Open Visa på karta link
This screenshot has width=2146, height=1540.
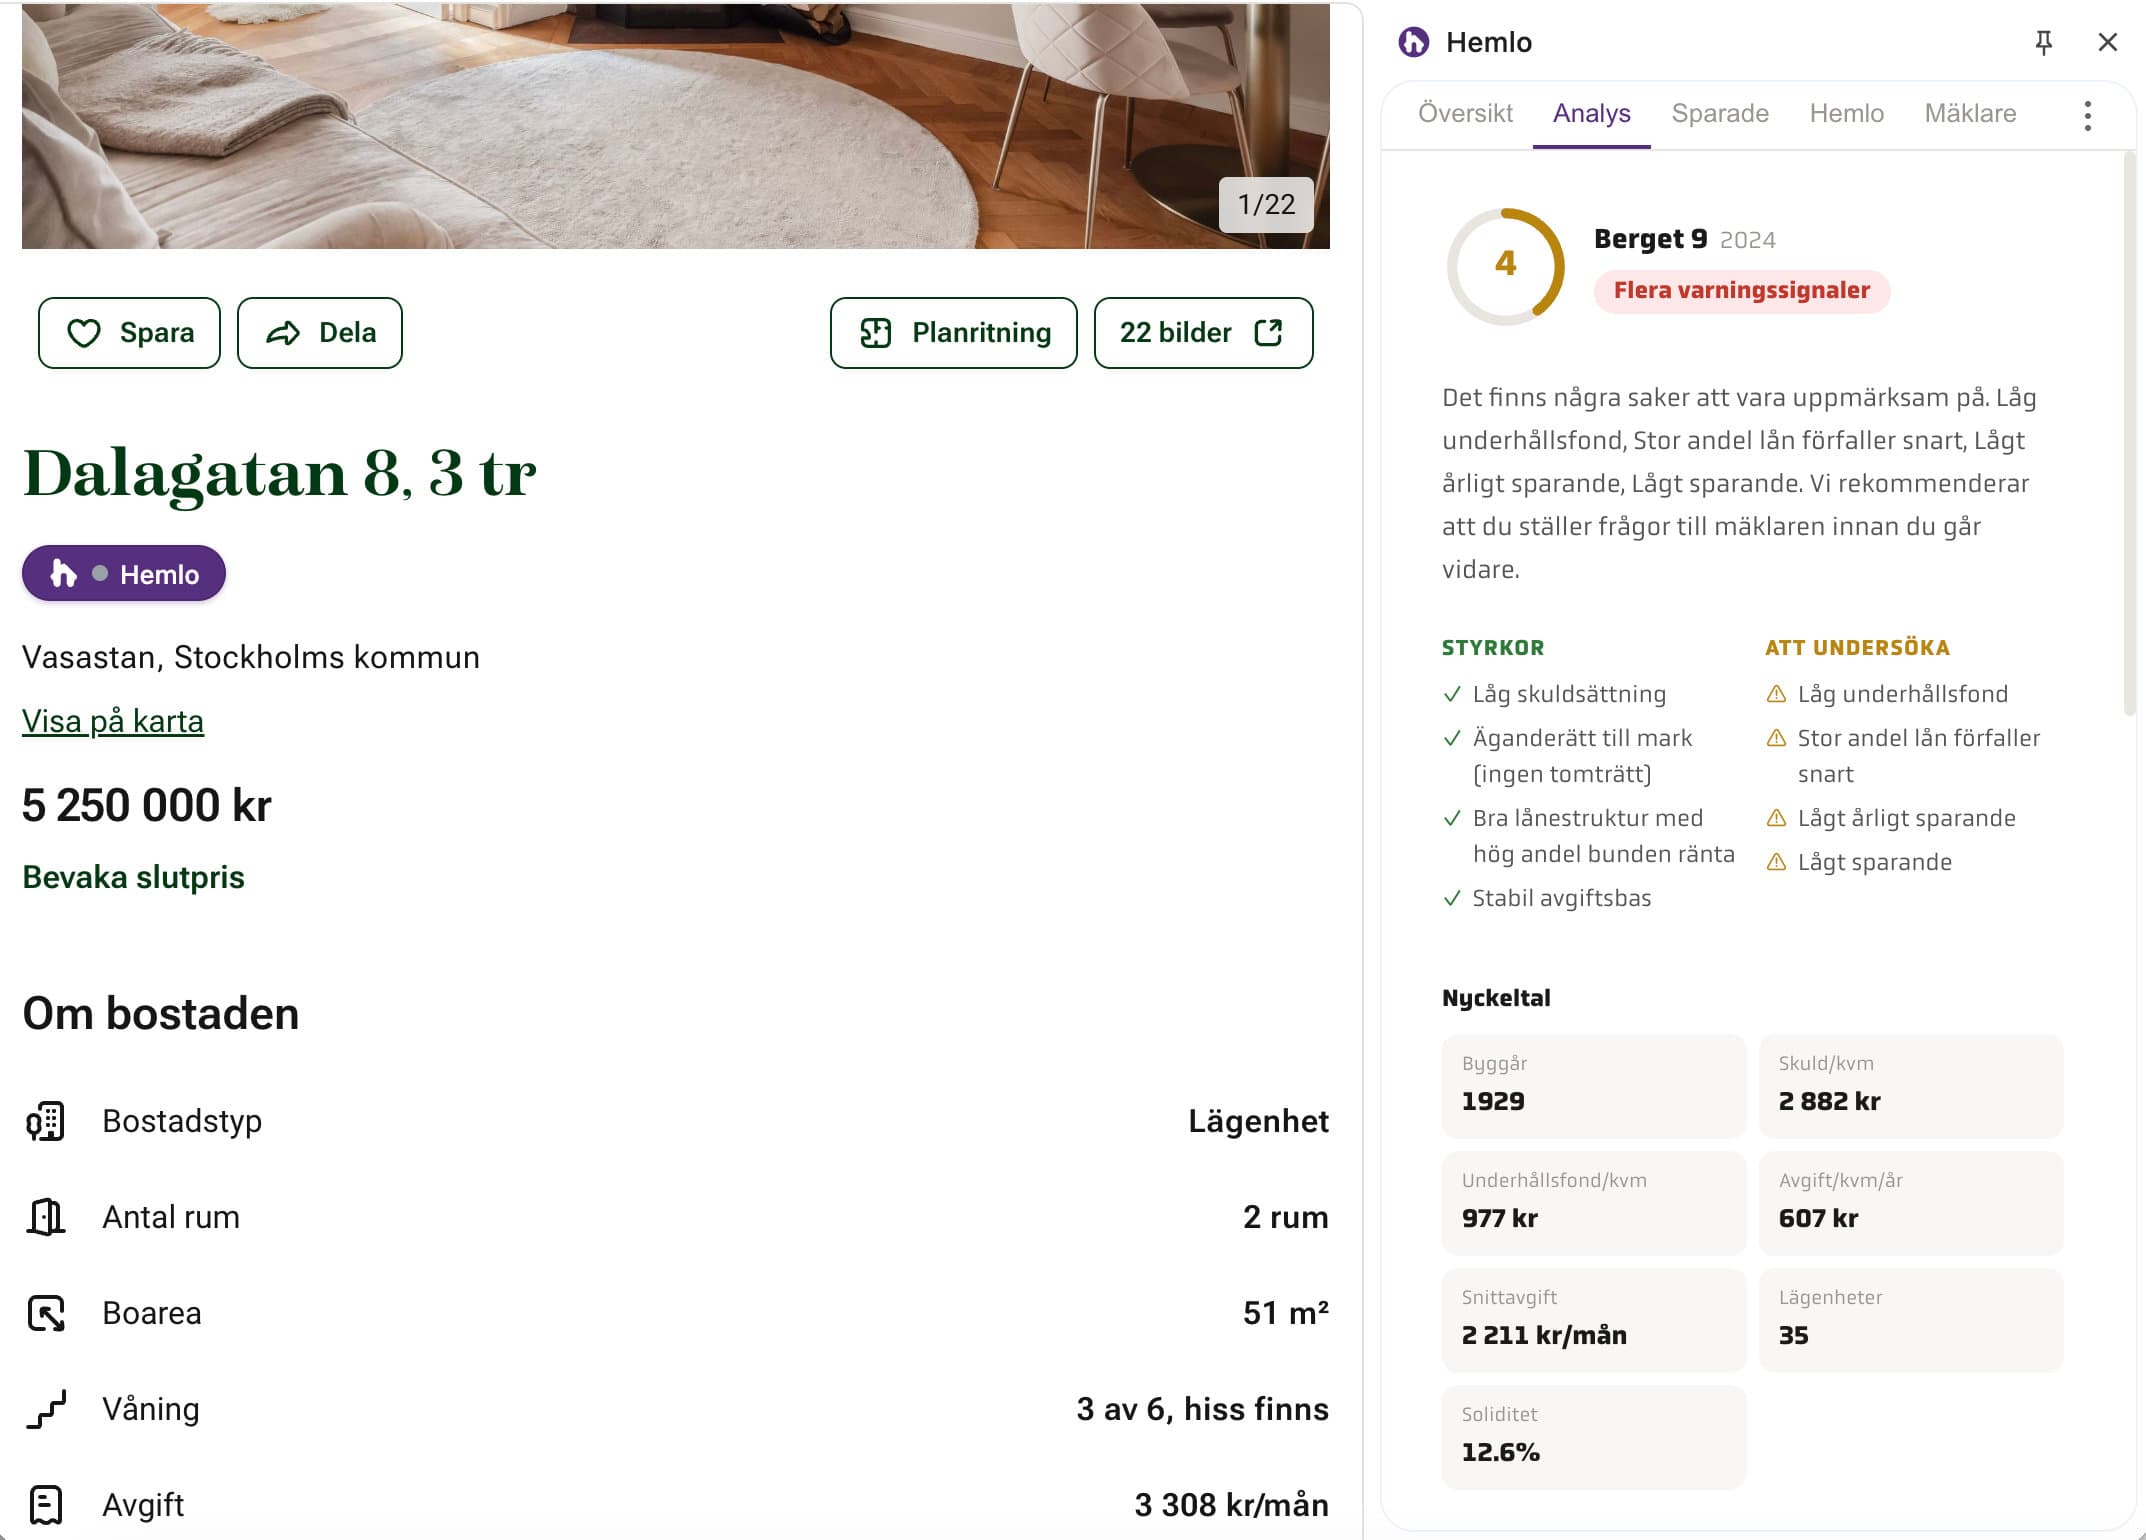pos(112,720)
